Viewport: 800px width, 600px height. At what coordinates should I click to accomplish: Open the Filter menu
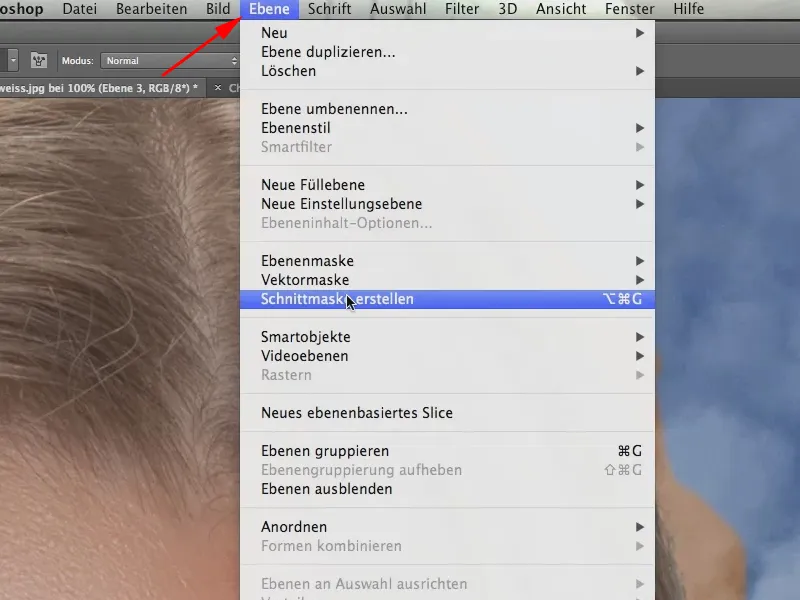click(x=462, y=9)
